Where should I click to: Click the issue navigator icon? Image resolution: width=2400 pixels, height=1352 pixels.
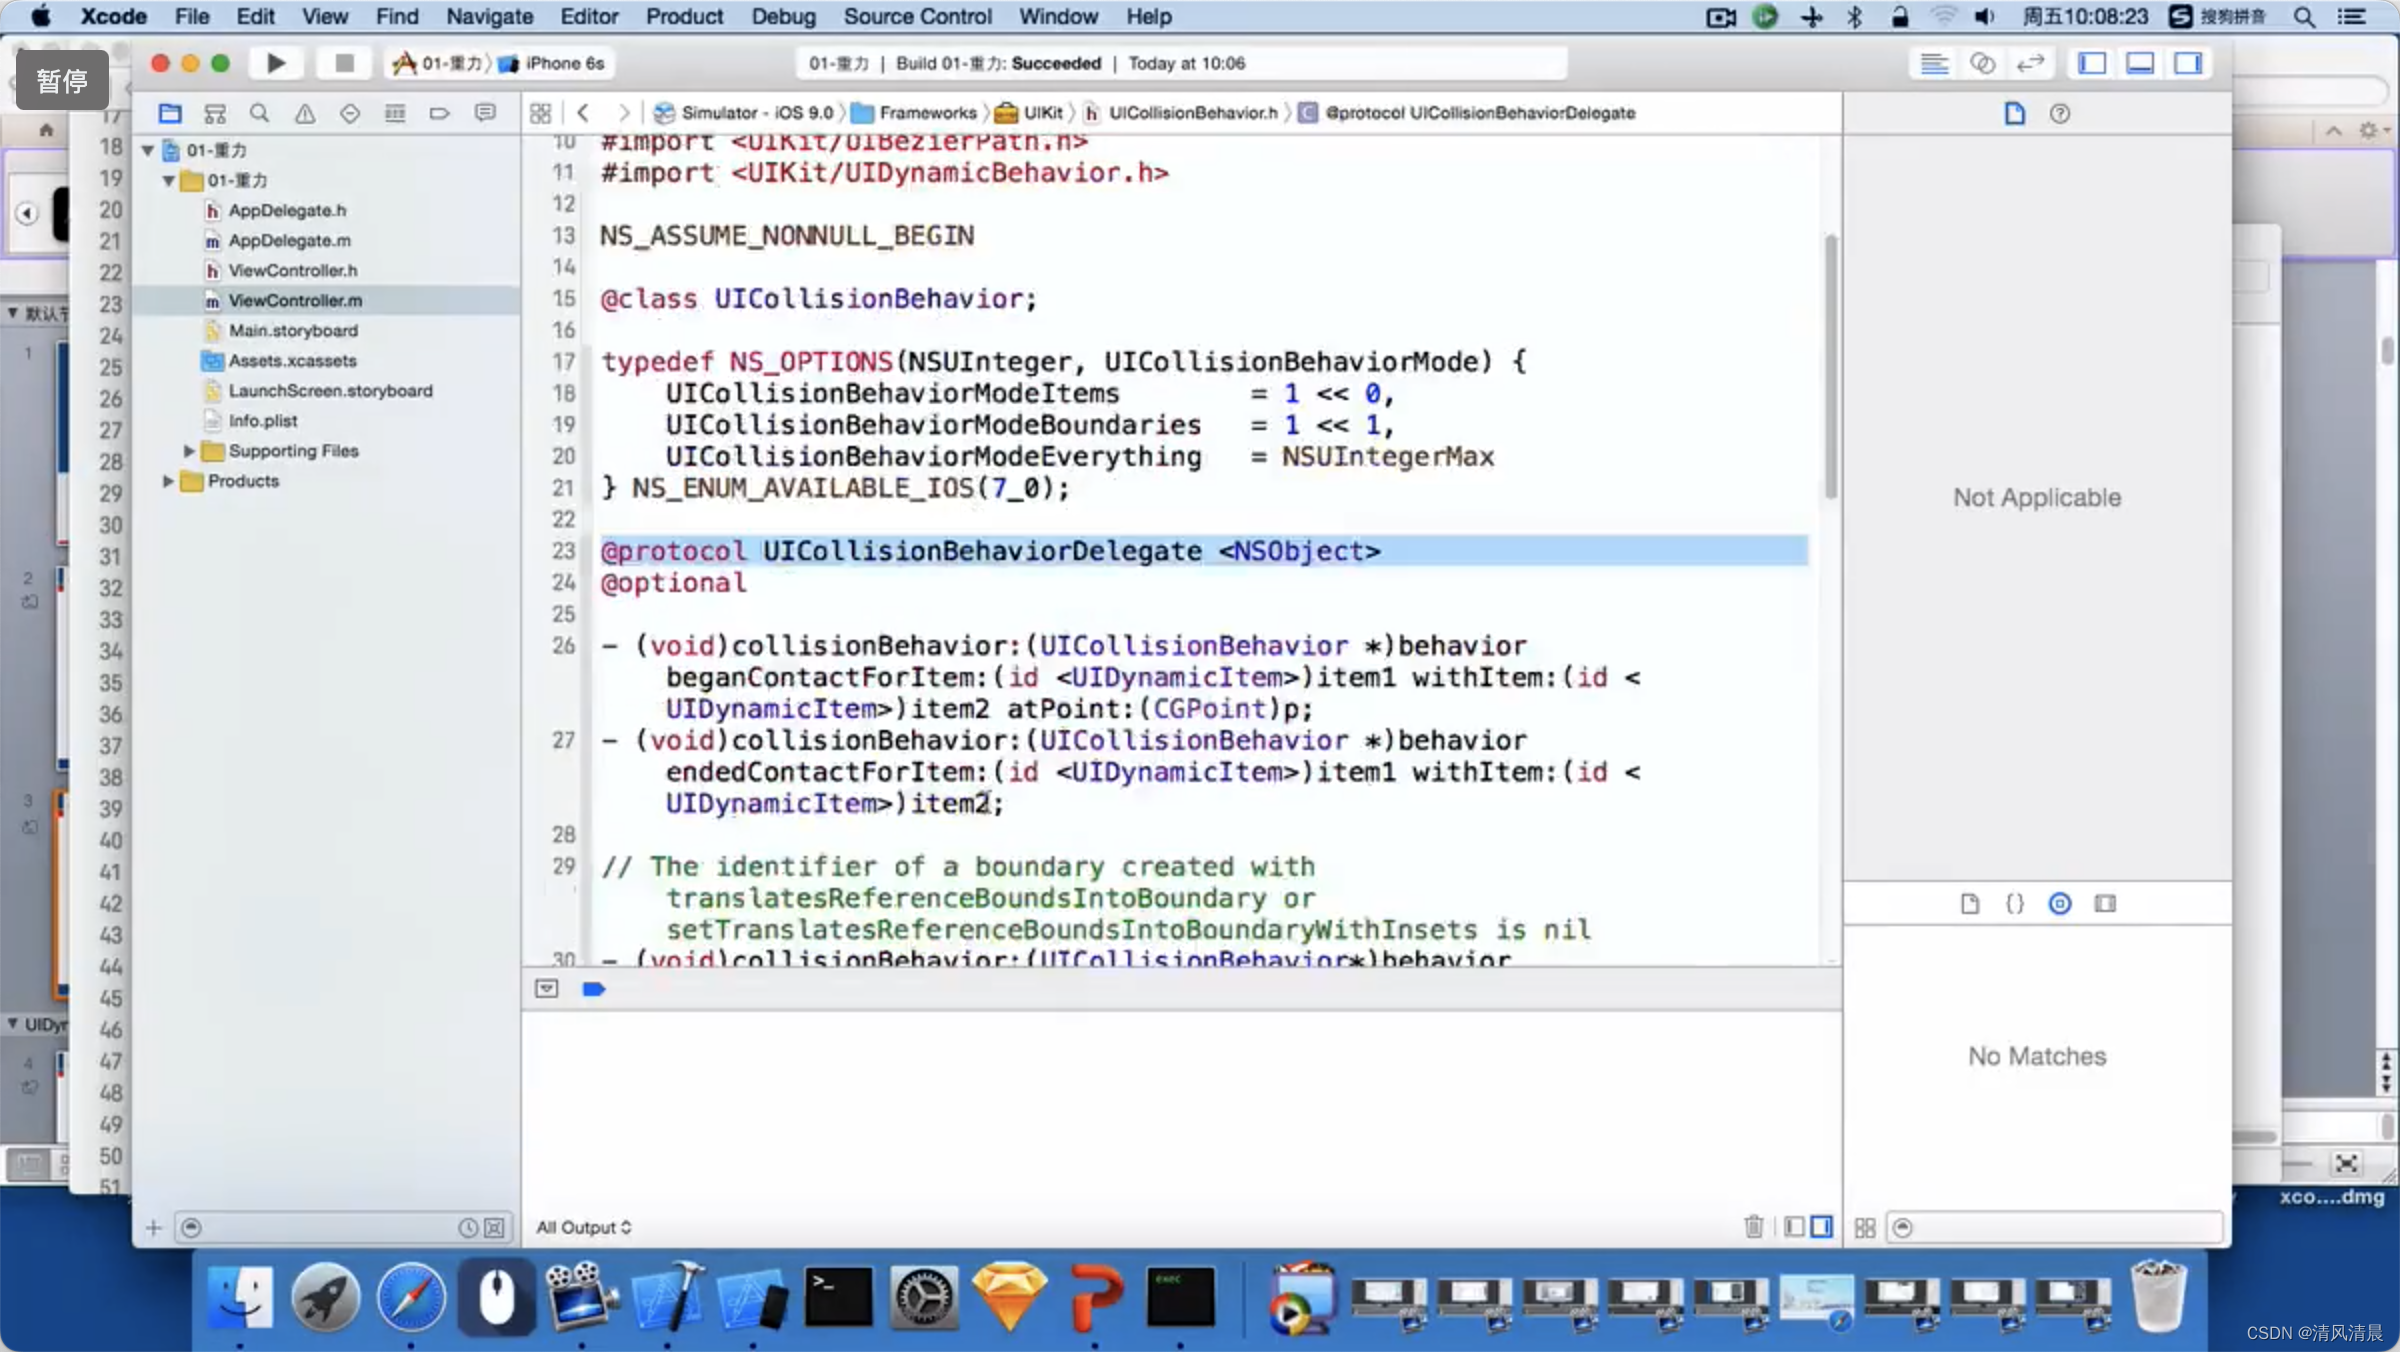click(303, 112)
